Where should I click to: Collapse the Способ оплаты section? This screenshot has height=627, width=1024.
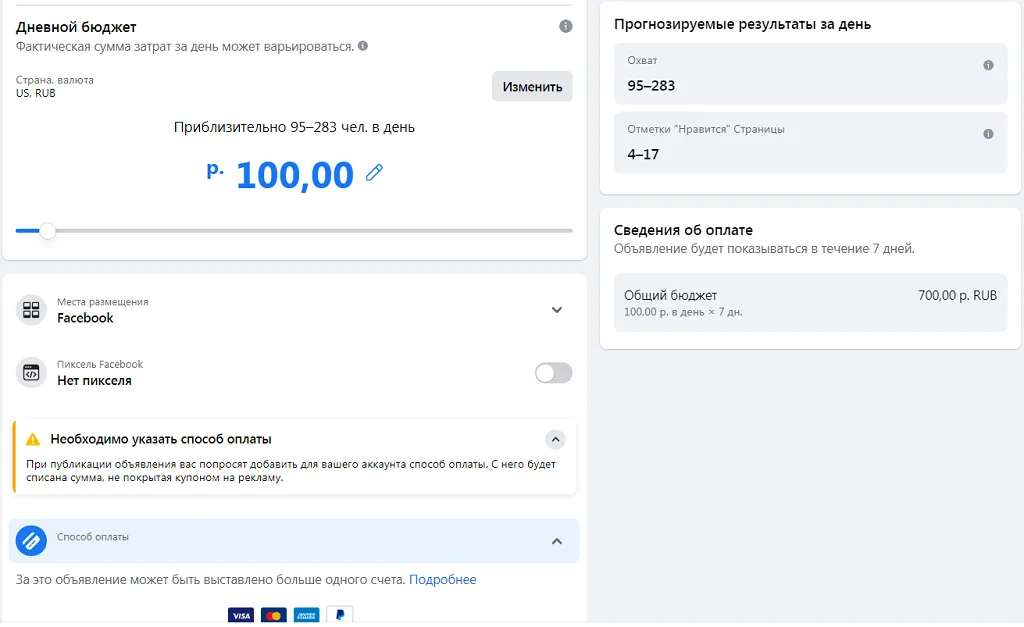(557, 541)
